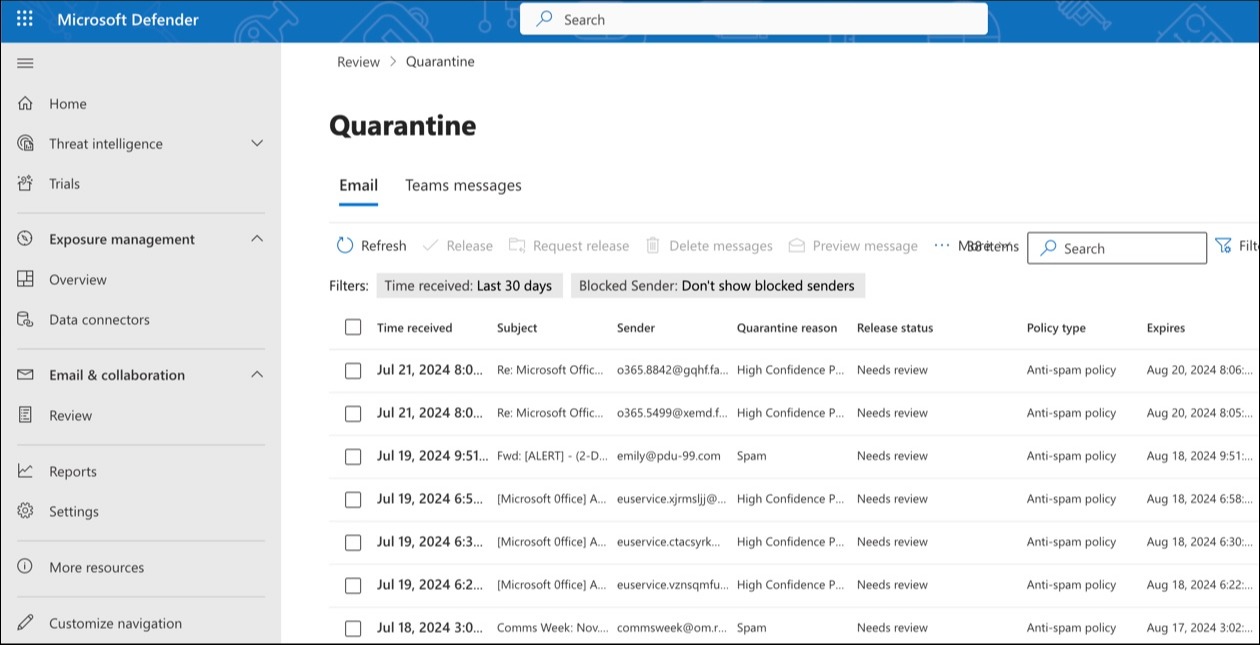Switch to the Teams messages tab
Image resolution: width=1260 pixels, height=645 pixels.
tap(463, 185)
